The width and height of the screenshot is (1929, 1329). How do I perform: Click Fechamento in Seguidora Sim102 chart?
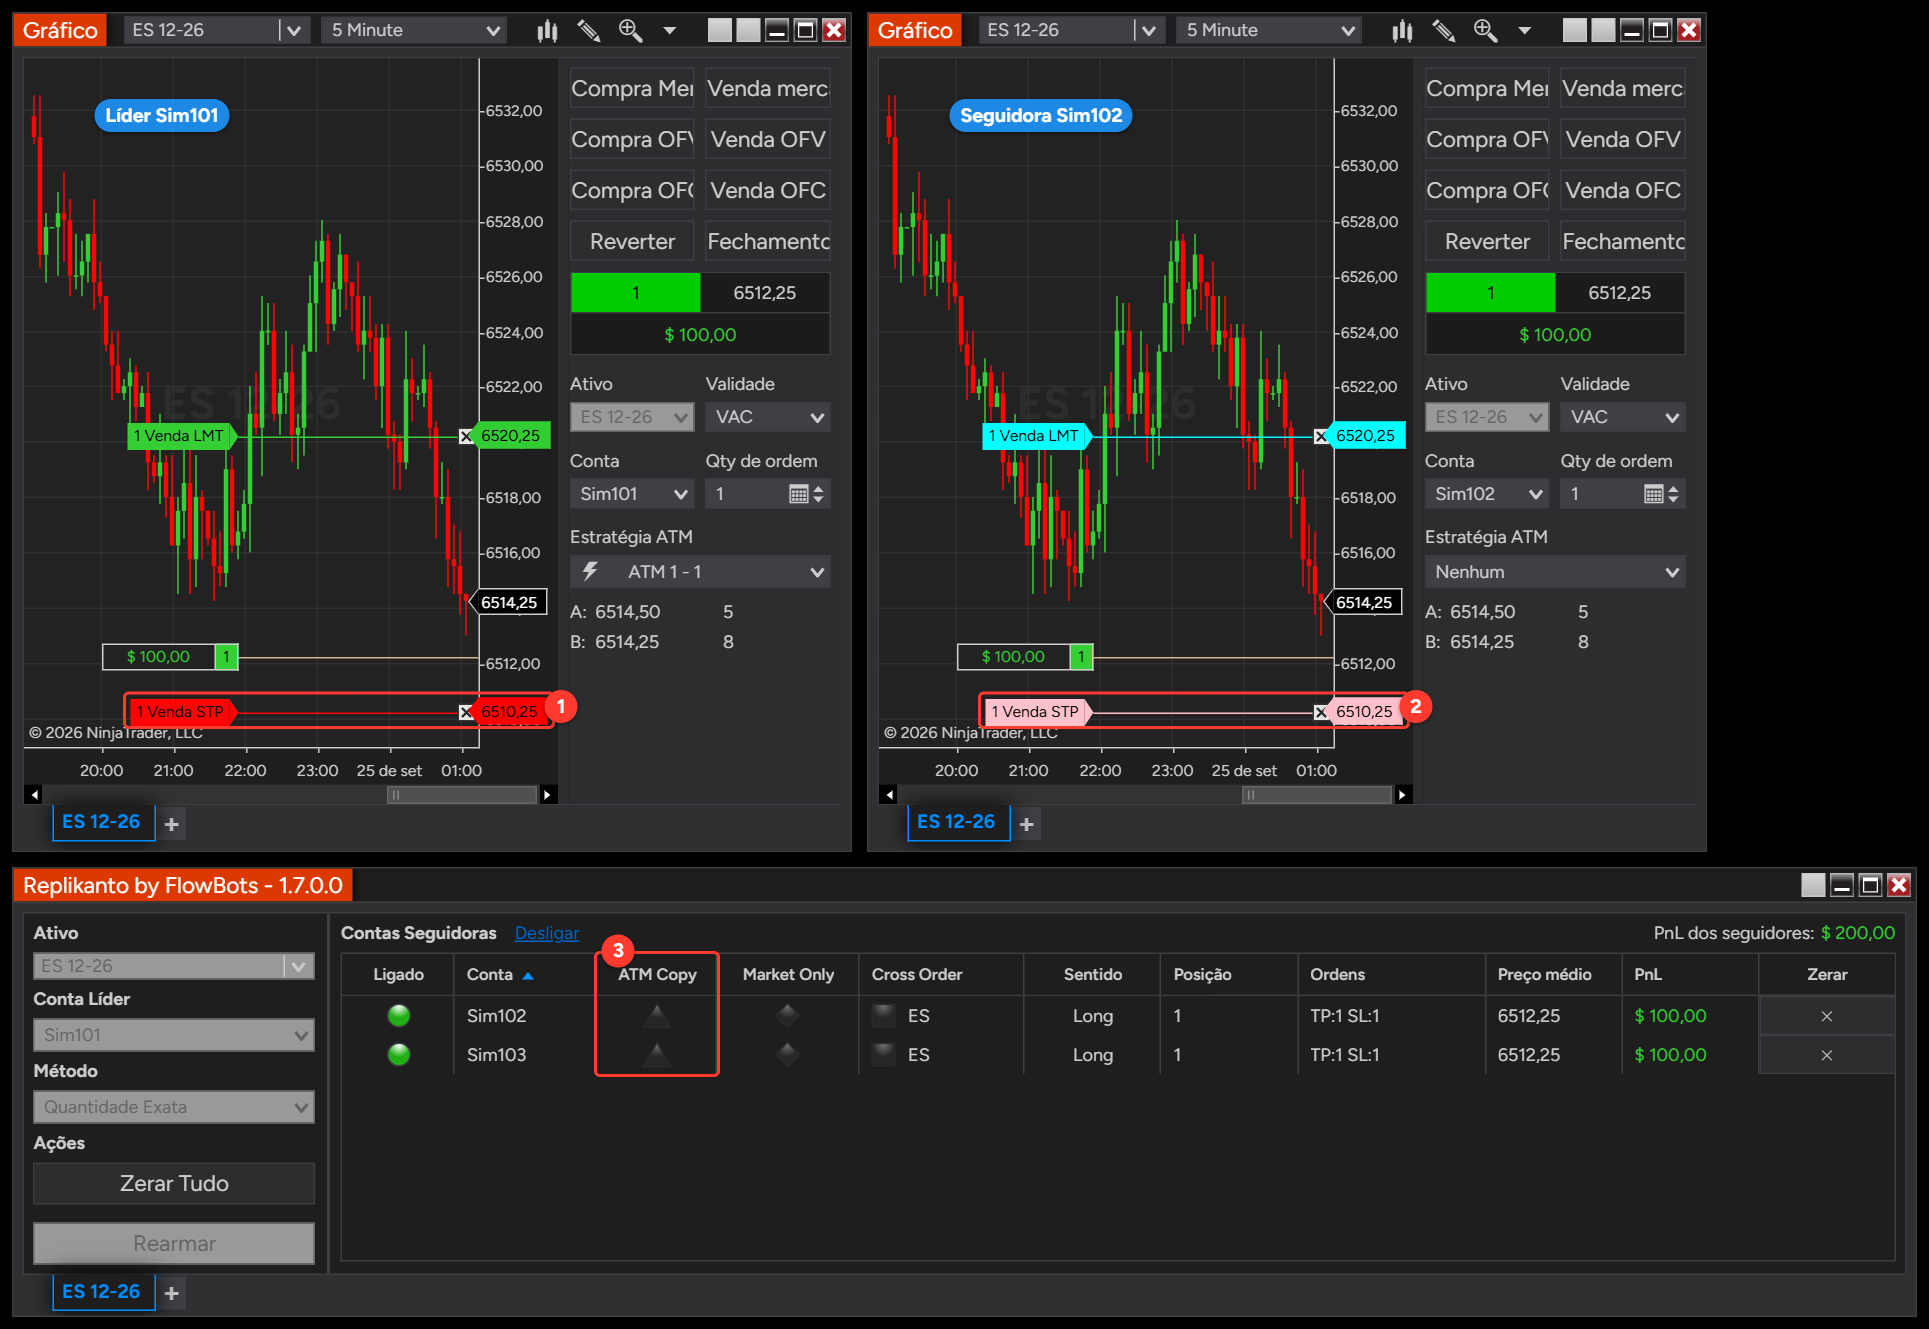pos(1623,242)
